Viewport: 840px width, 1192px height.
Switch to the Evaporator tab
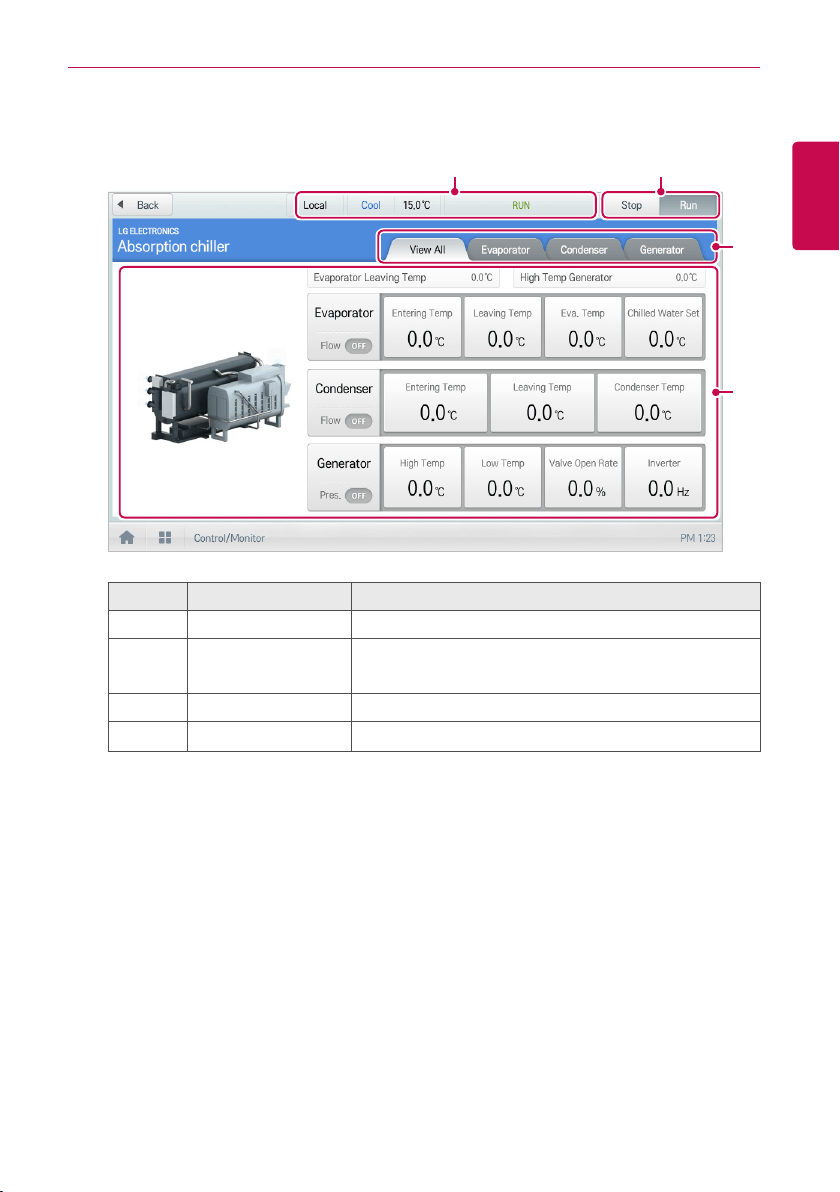tap(506, 249)
